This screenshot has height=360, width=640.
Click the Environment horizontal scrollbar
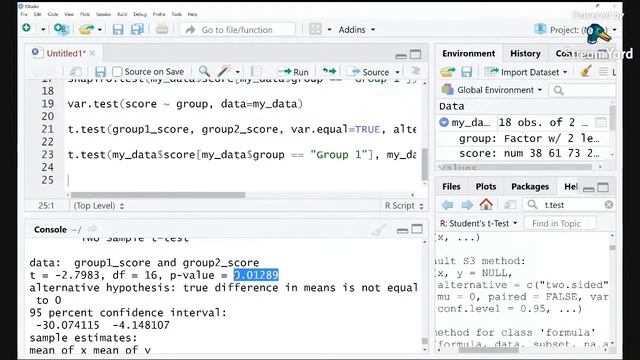[515, 167]
